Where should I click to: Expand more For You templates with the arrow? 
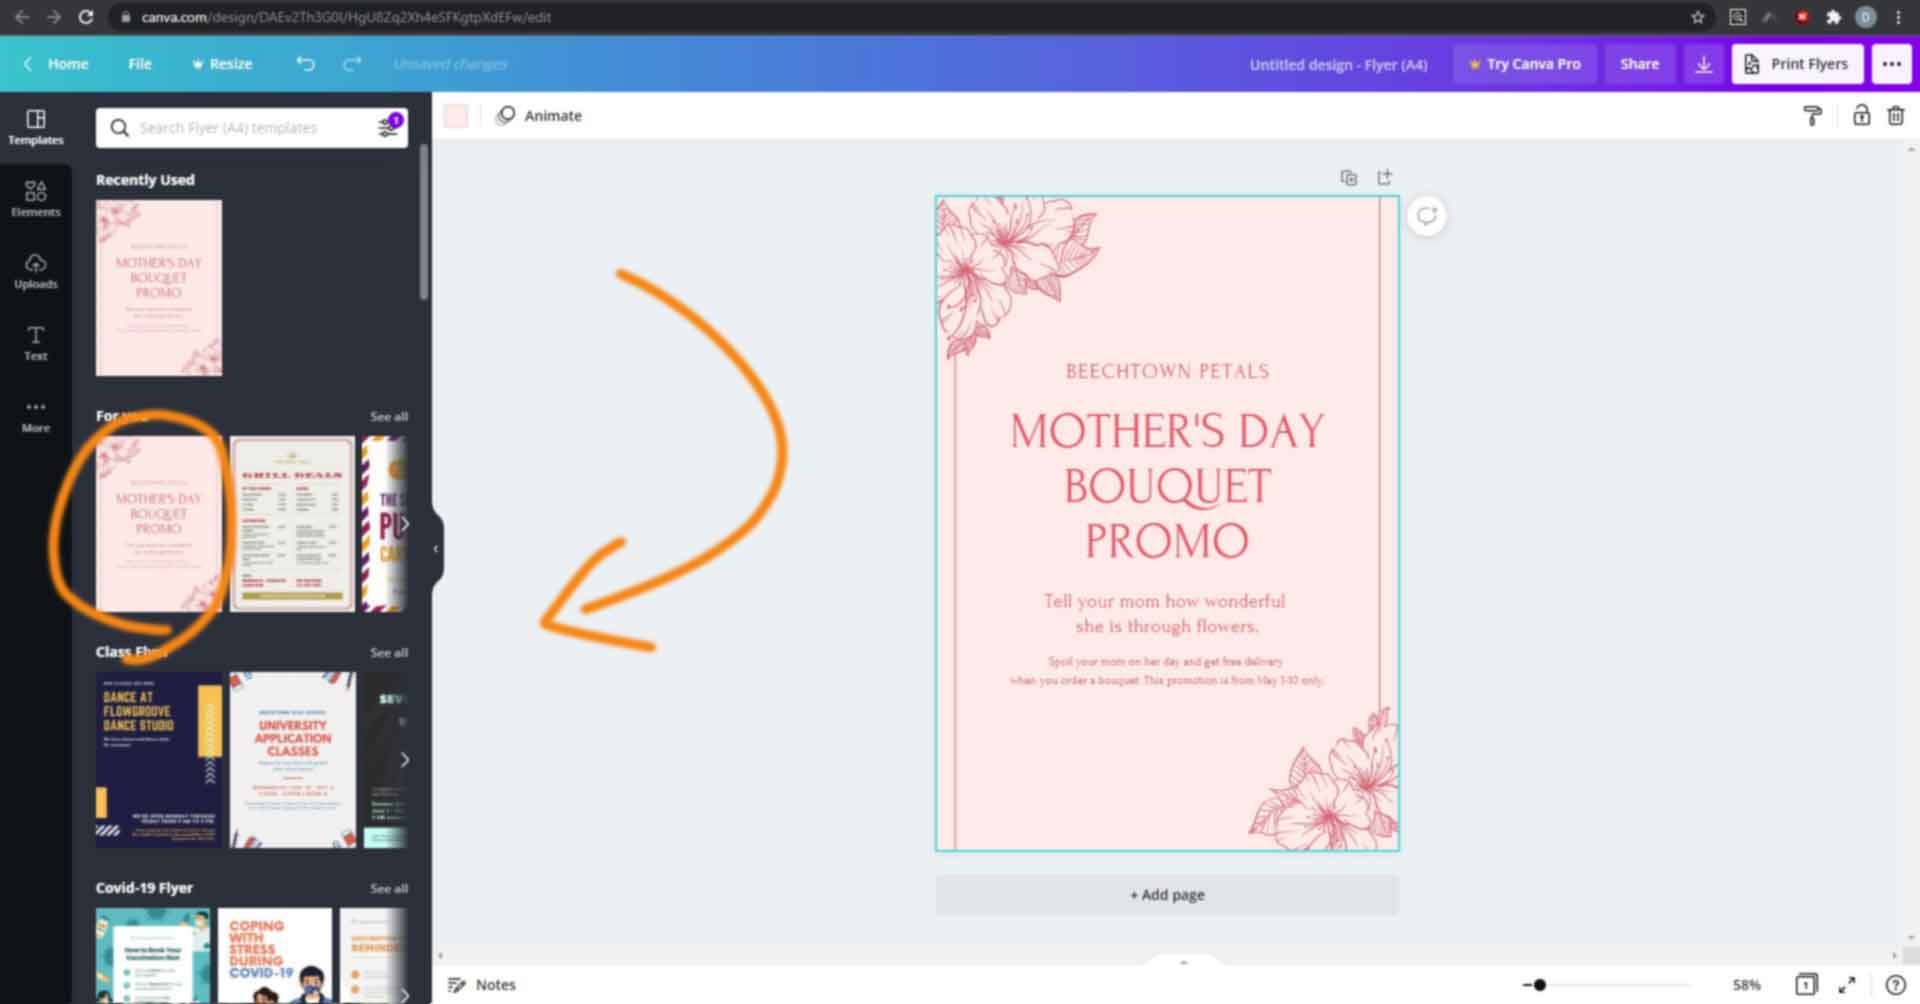405,523
